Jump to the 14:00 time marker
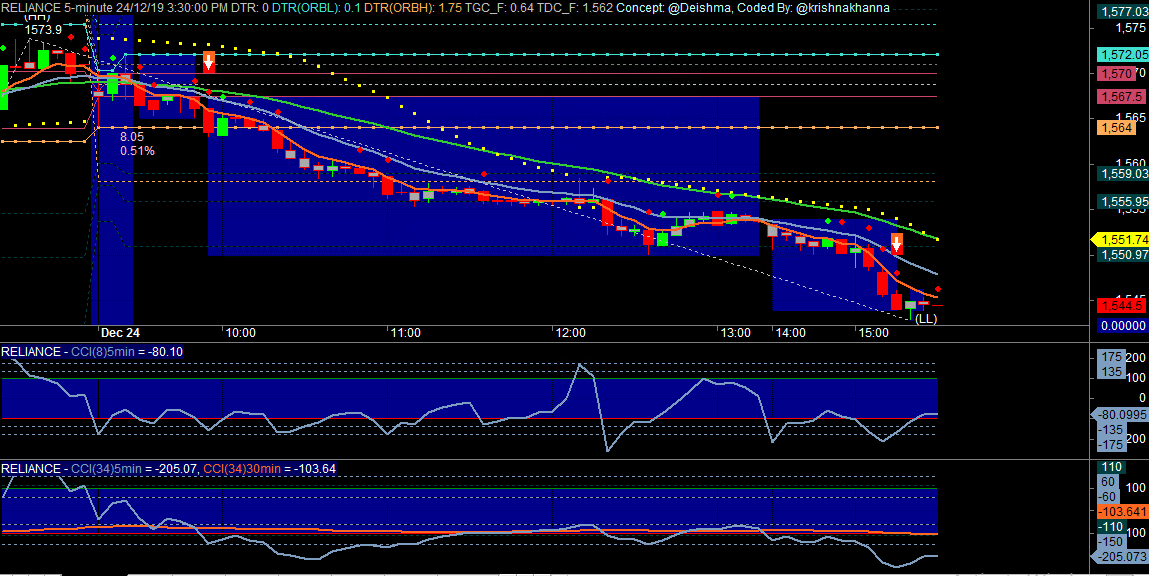Image resolution: width=1149 pixels, height=576 pixels. [791, 332]
